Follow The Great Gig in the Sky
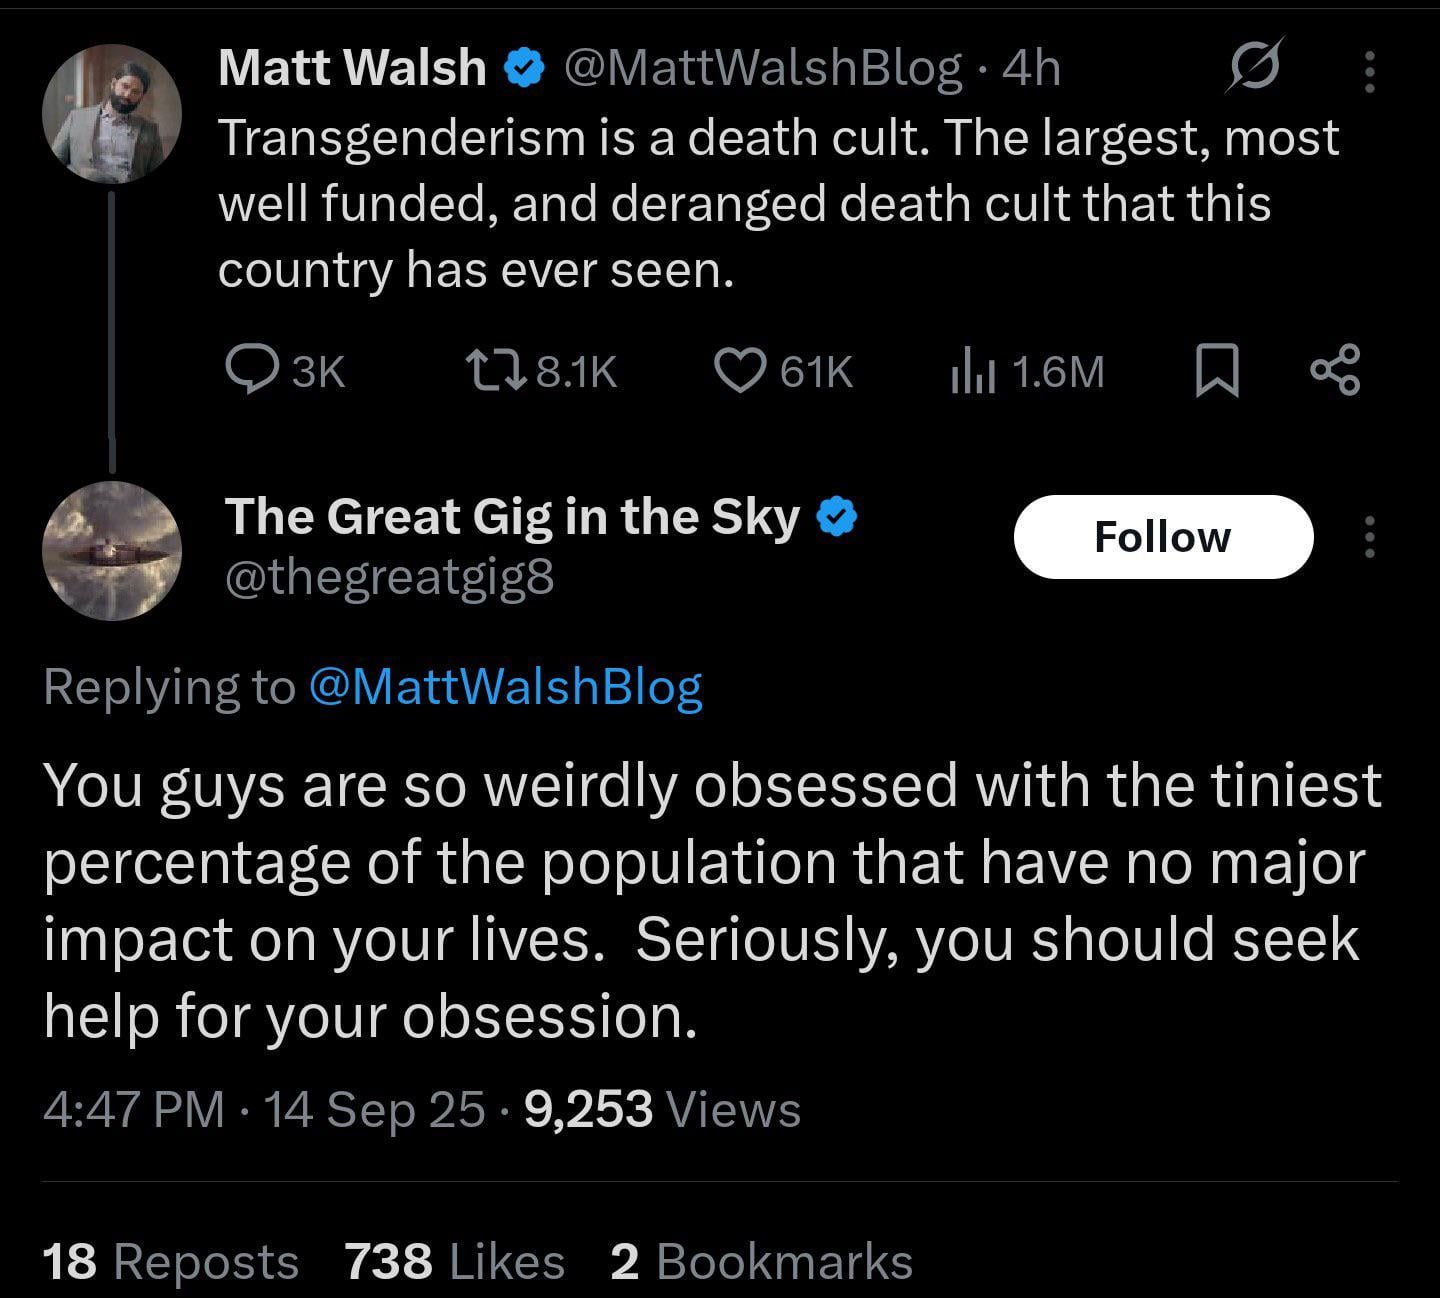This screenshot has width=1440, height=1298. pos(1162,537)
